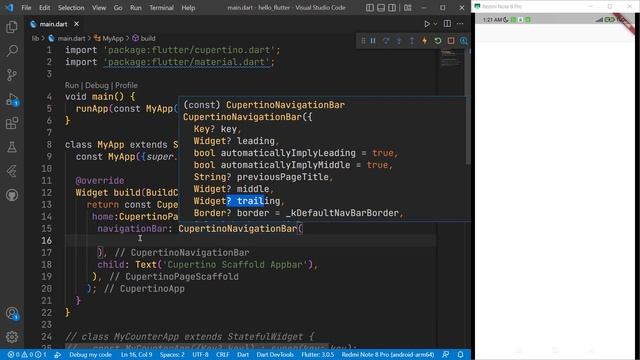
Task: Pause the debug session
Action: coord(373,41)
